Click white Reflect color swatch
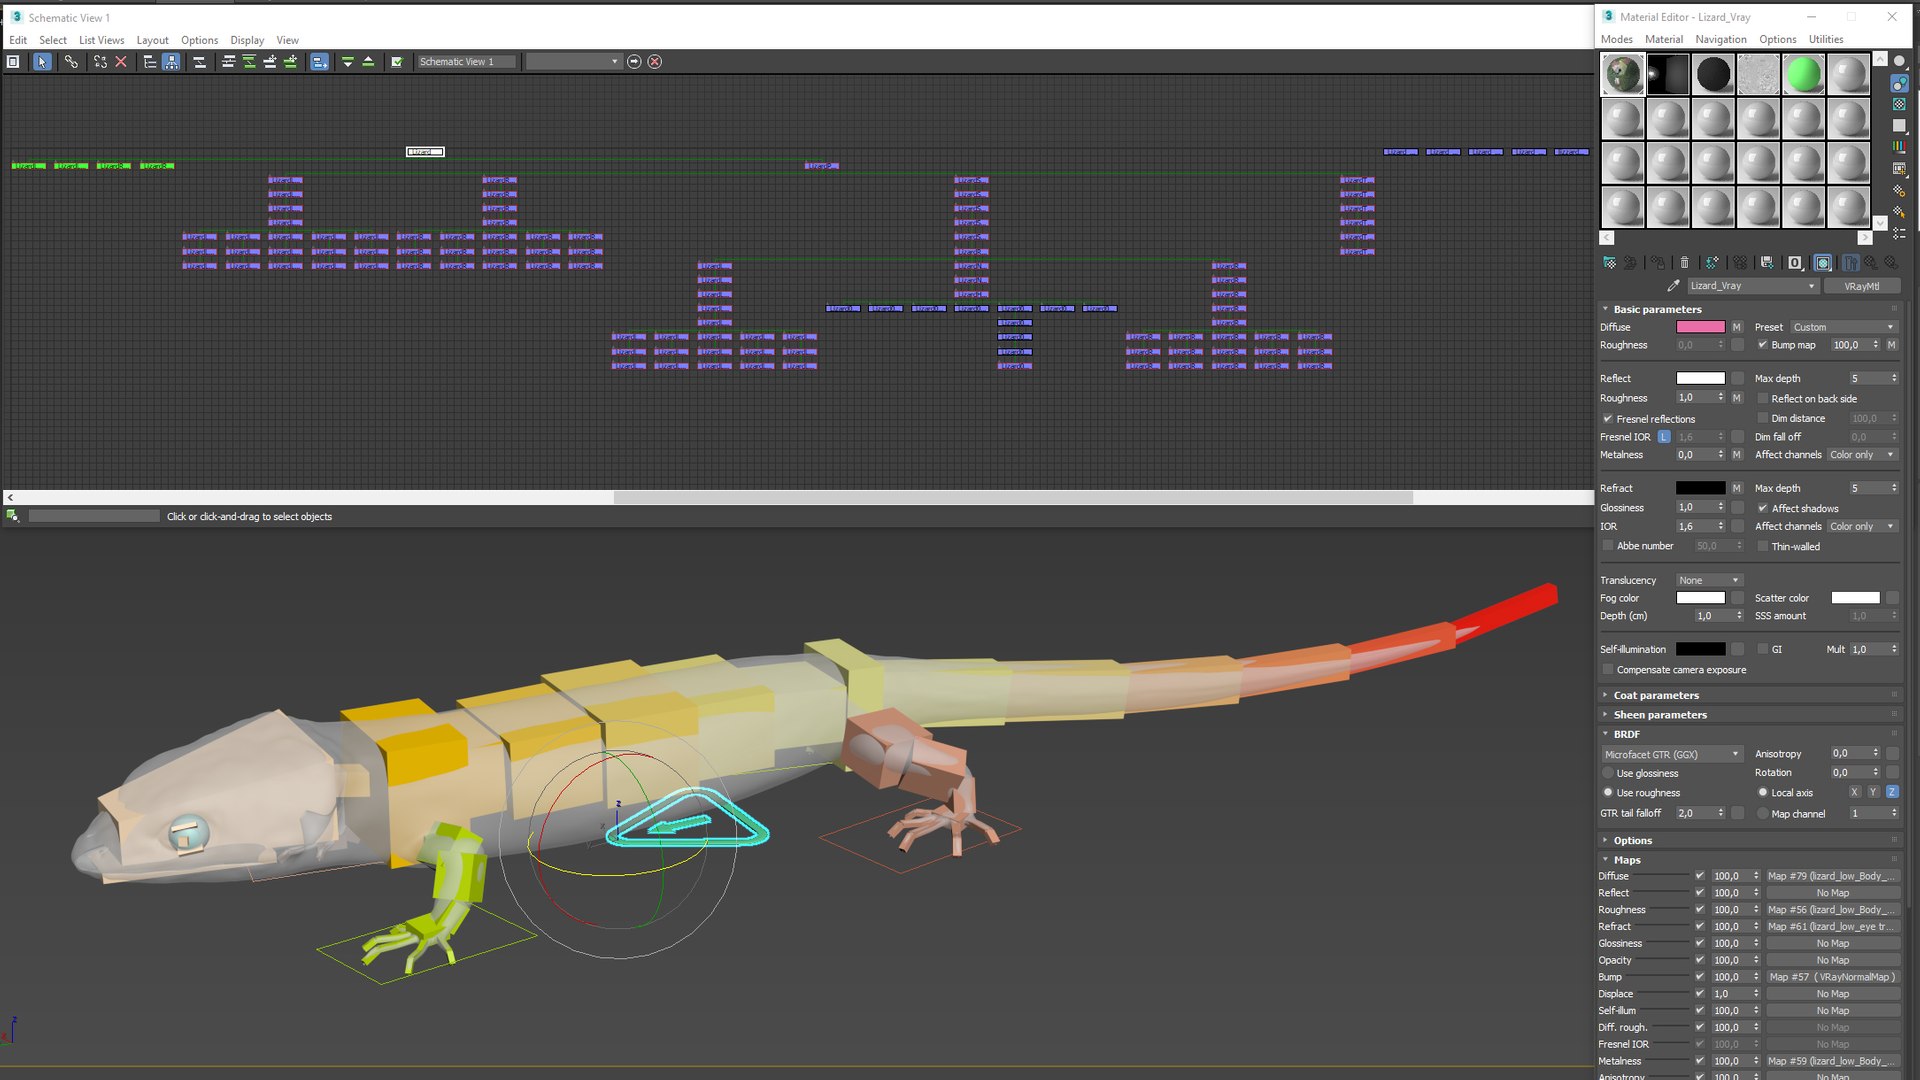Screen dimensions: 1920x1080 (1700, 379)
